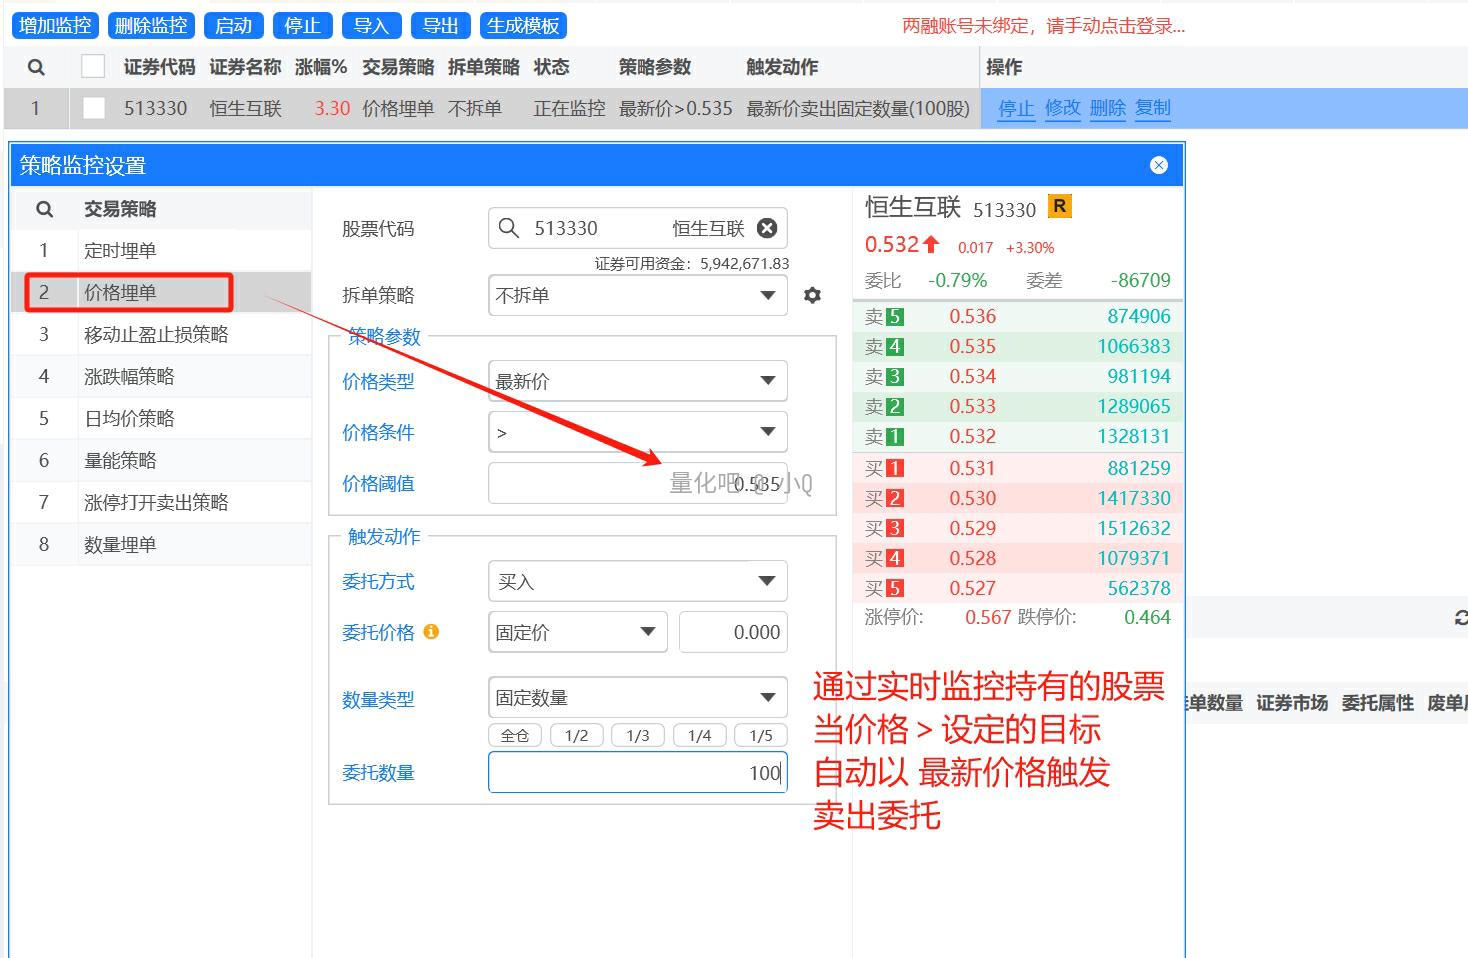Screen dimensions: 1468x958
Task: Close the 策略监控设置 dialog
Action: coord(1158,165)
